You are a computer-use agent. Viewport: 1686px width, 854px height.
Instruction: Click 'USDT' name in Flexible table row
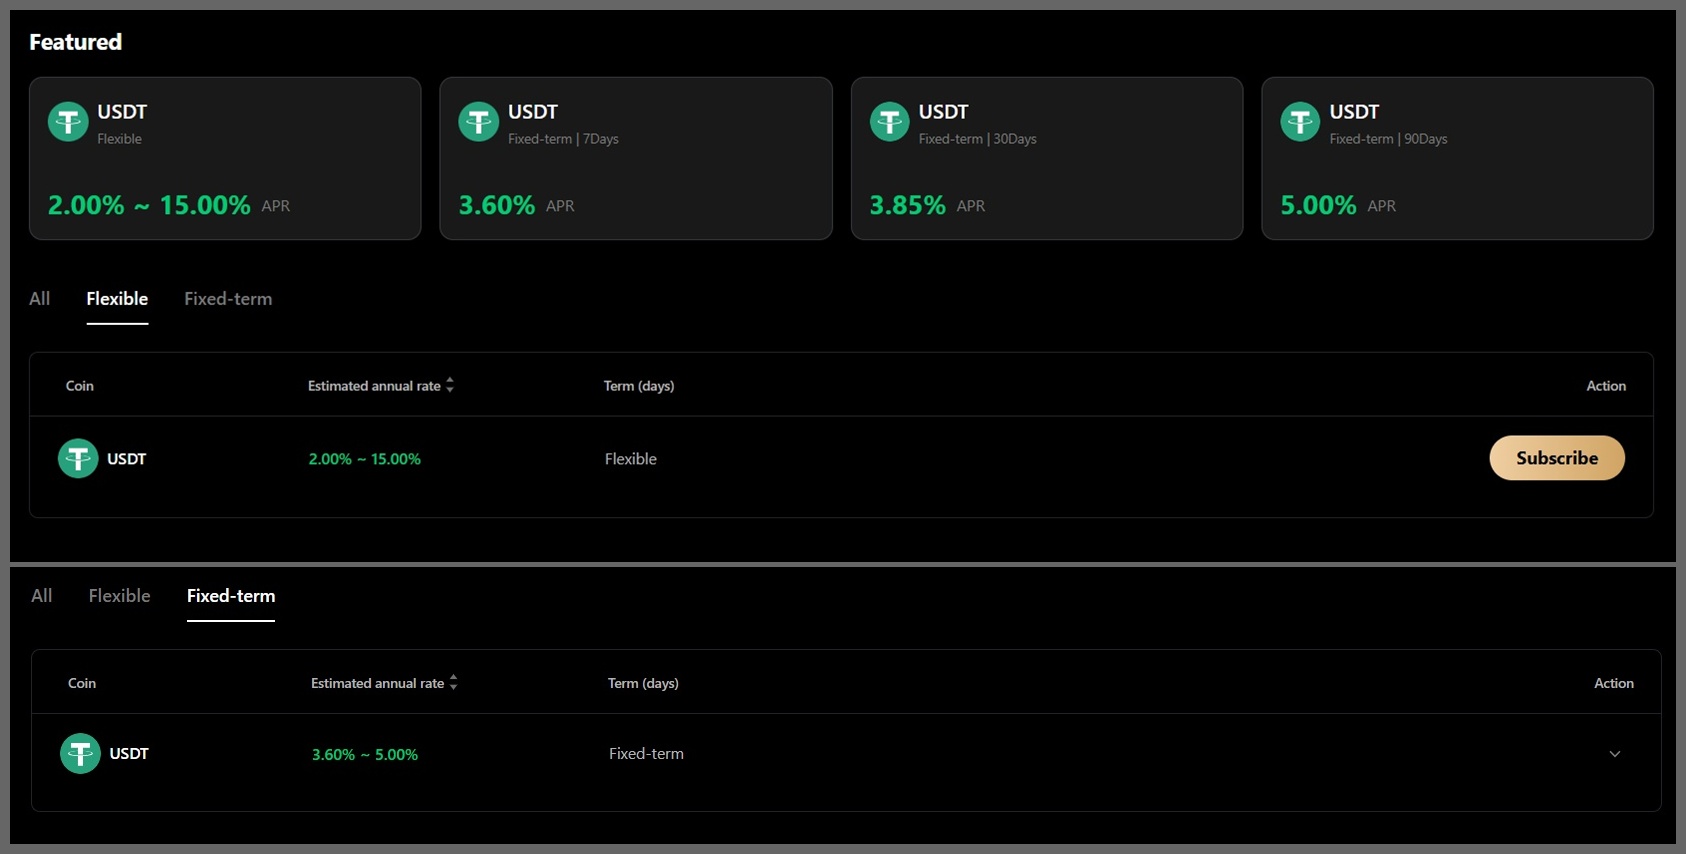coord(127,459)
